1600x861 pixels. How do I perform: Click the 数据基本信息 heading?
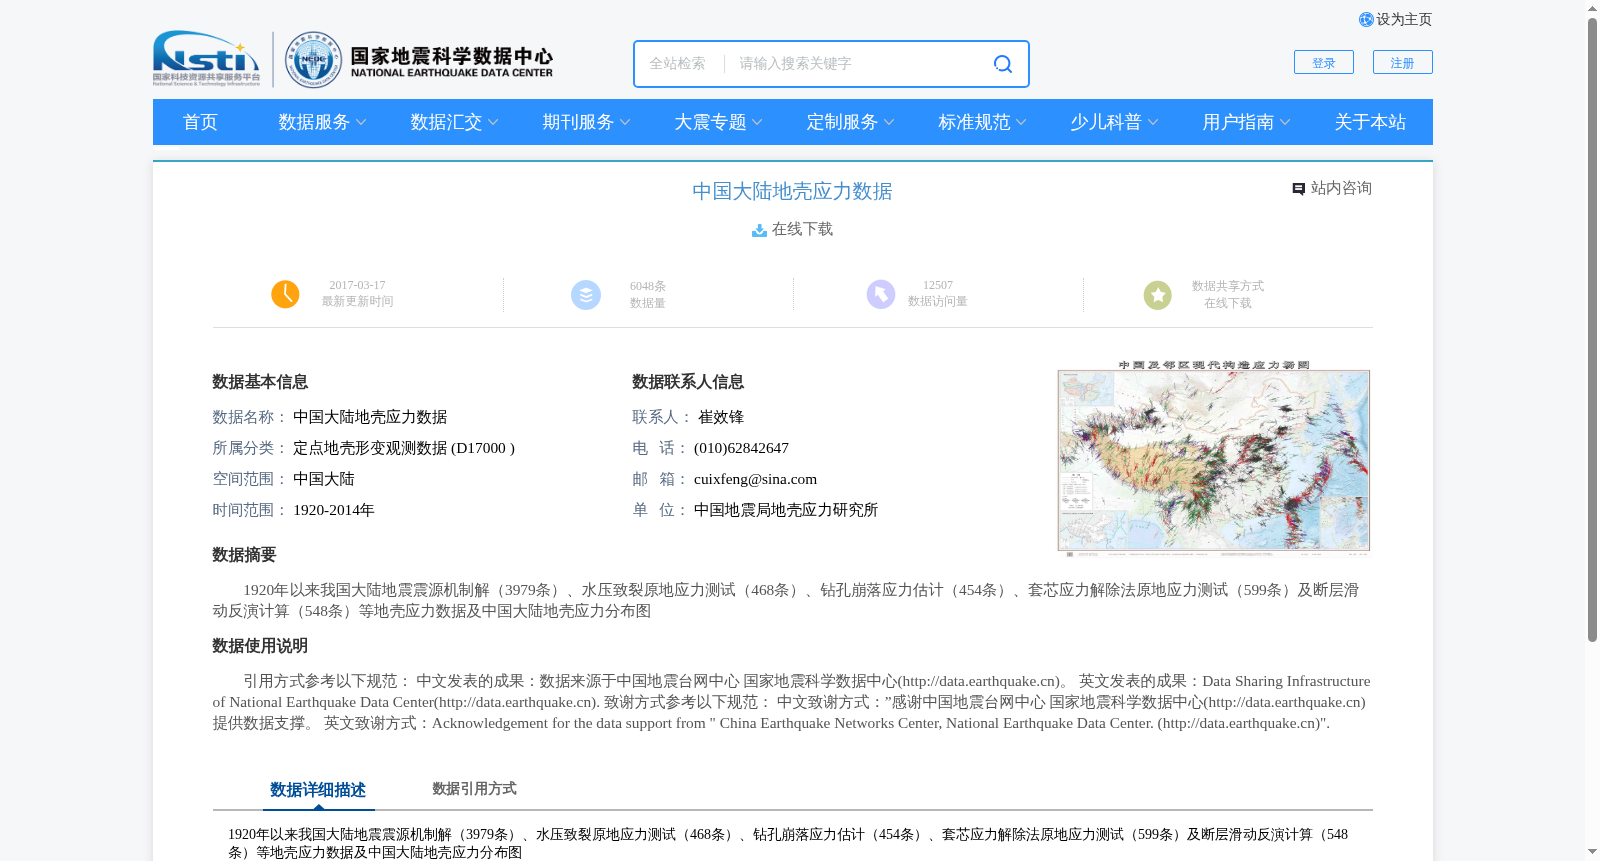(x=260, y=382)
